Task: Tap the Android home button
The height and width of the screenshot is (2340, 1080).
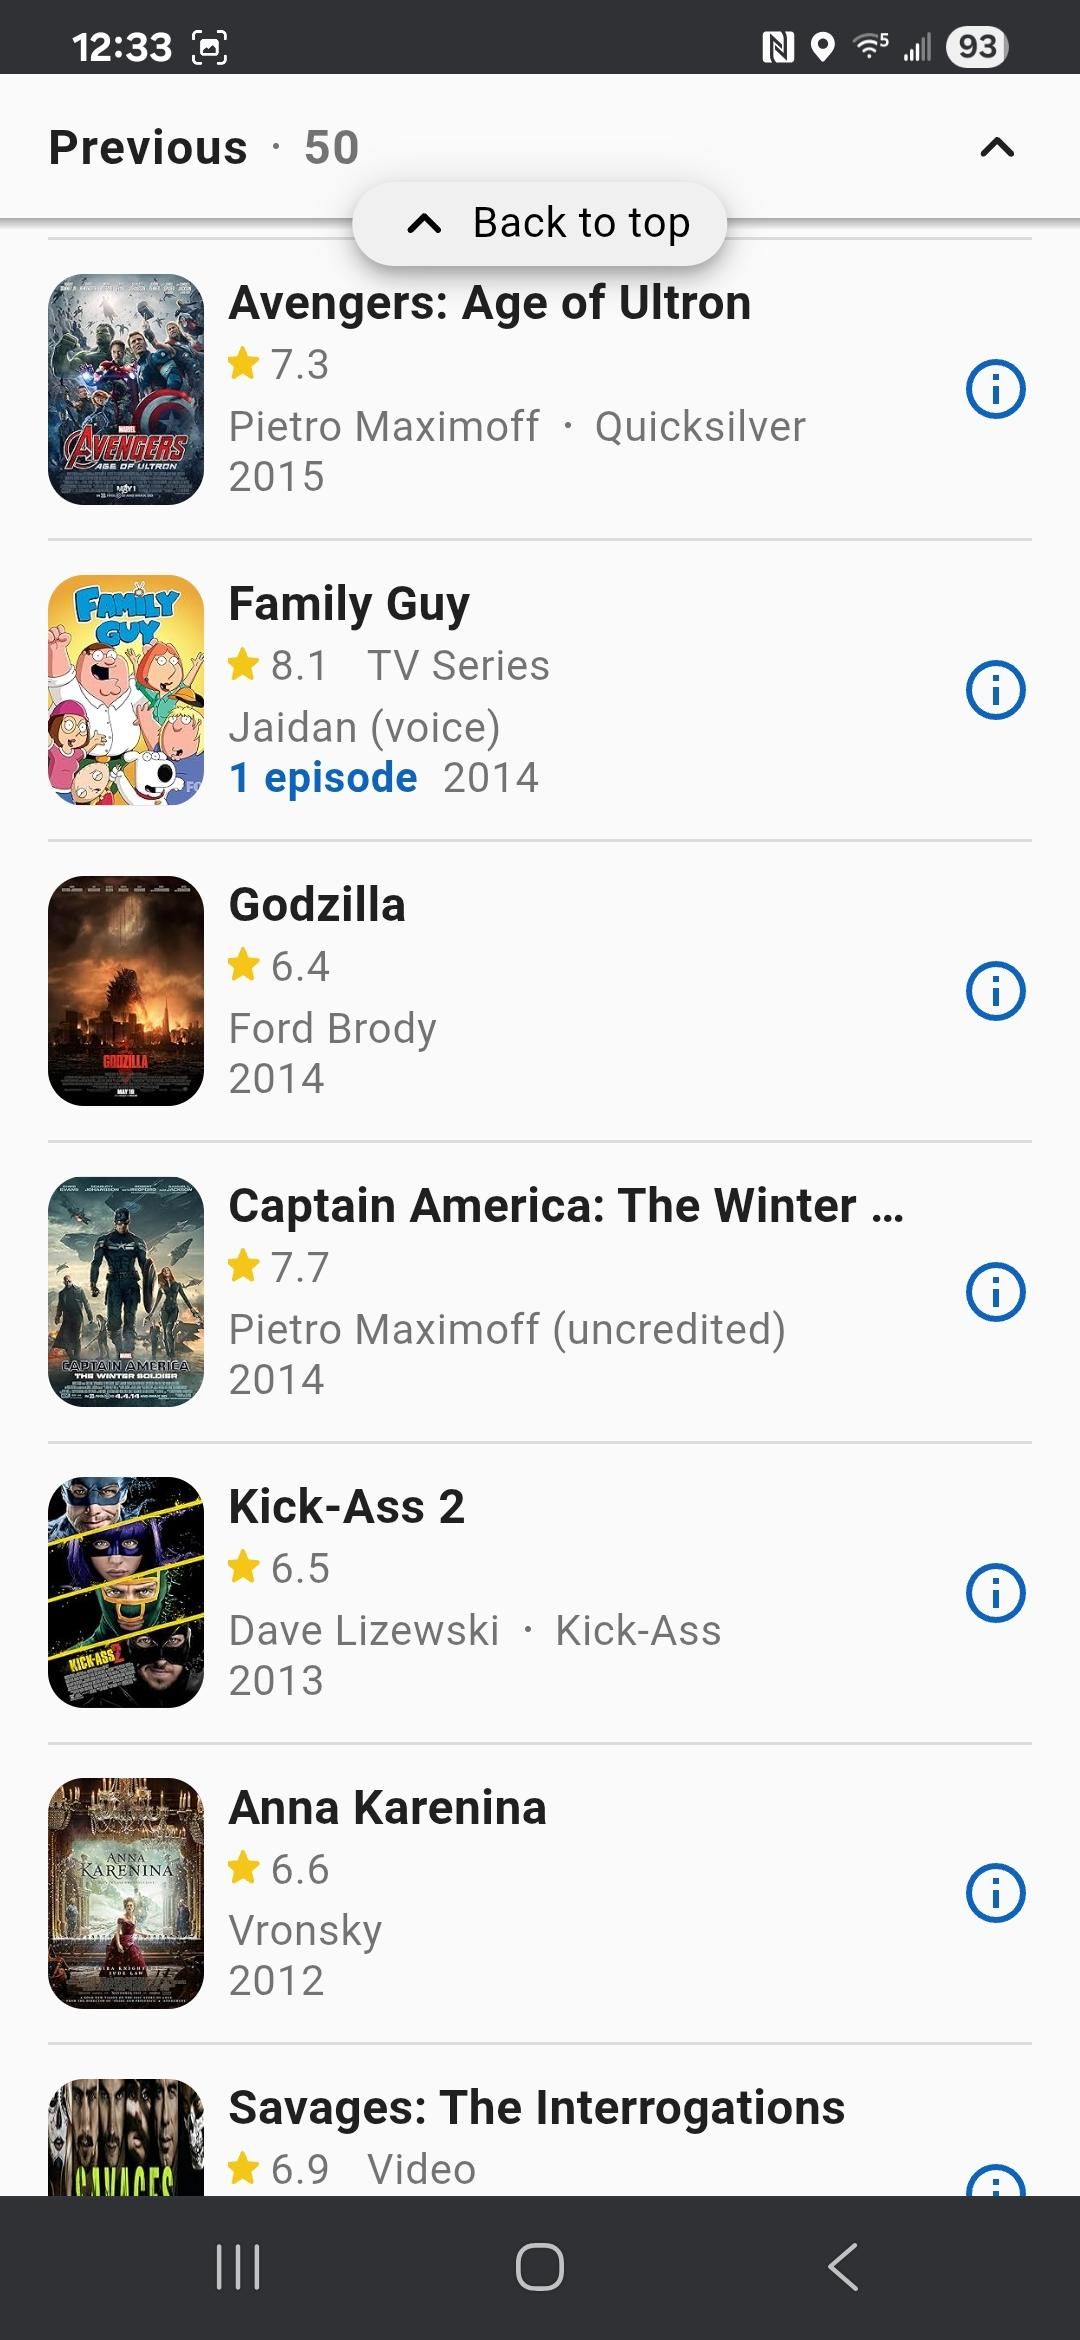Action: tap(540, 2267)
